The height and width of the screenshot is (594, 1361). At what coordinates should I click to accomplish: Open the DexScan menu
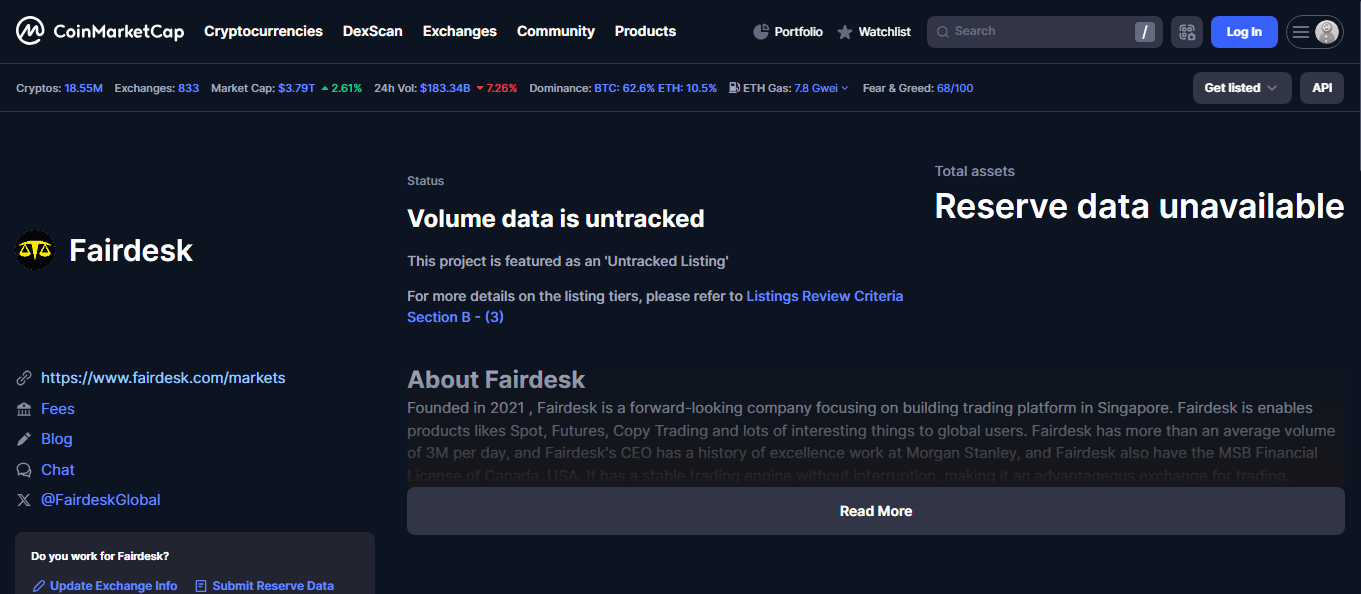372,31
